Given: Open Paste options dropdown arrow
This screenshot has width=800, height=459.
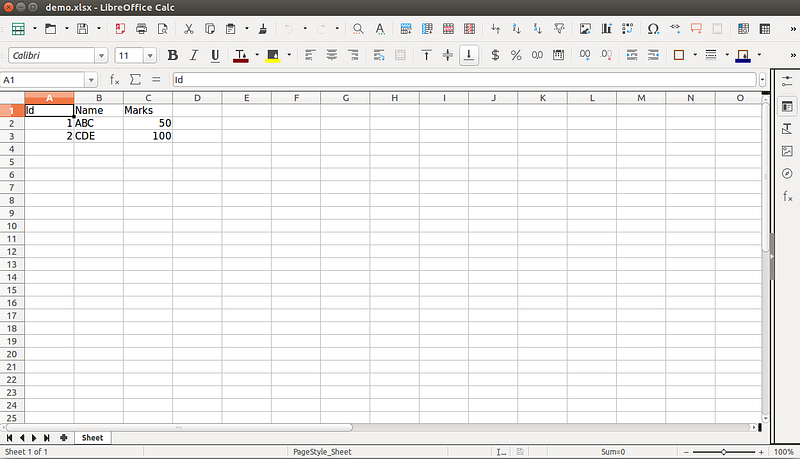Looking at the screenshot, I should (x=246, y=29).
